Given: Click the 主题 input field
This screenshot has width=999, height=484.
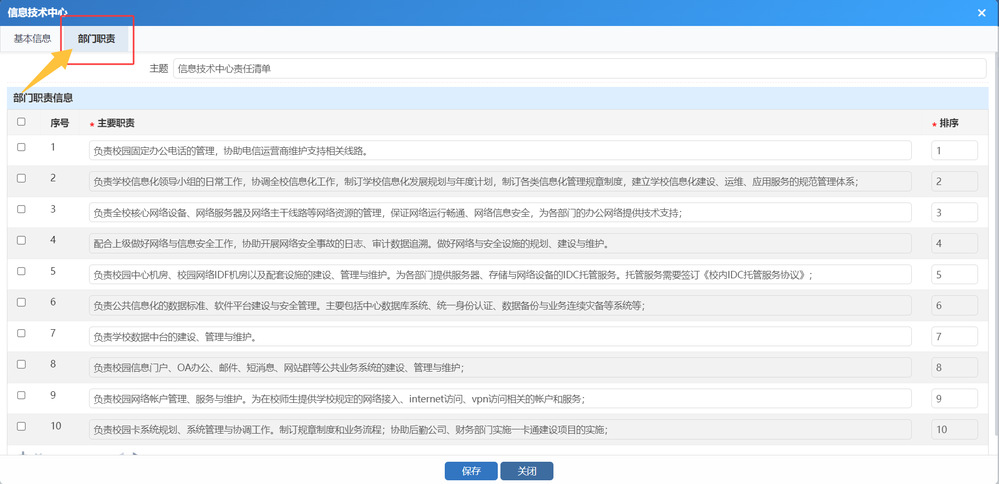Looking at the screenshot, I should pos(579,68).
